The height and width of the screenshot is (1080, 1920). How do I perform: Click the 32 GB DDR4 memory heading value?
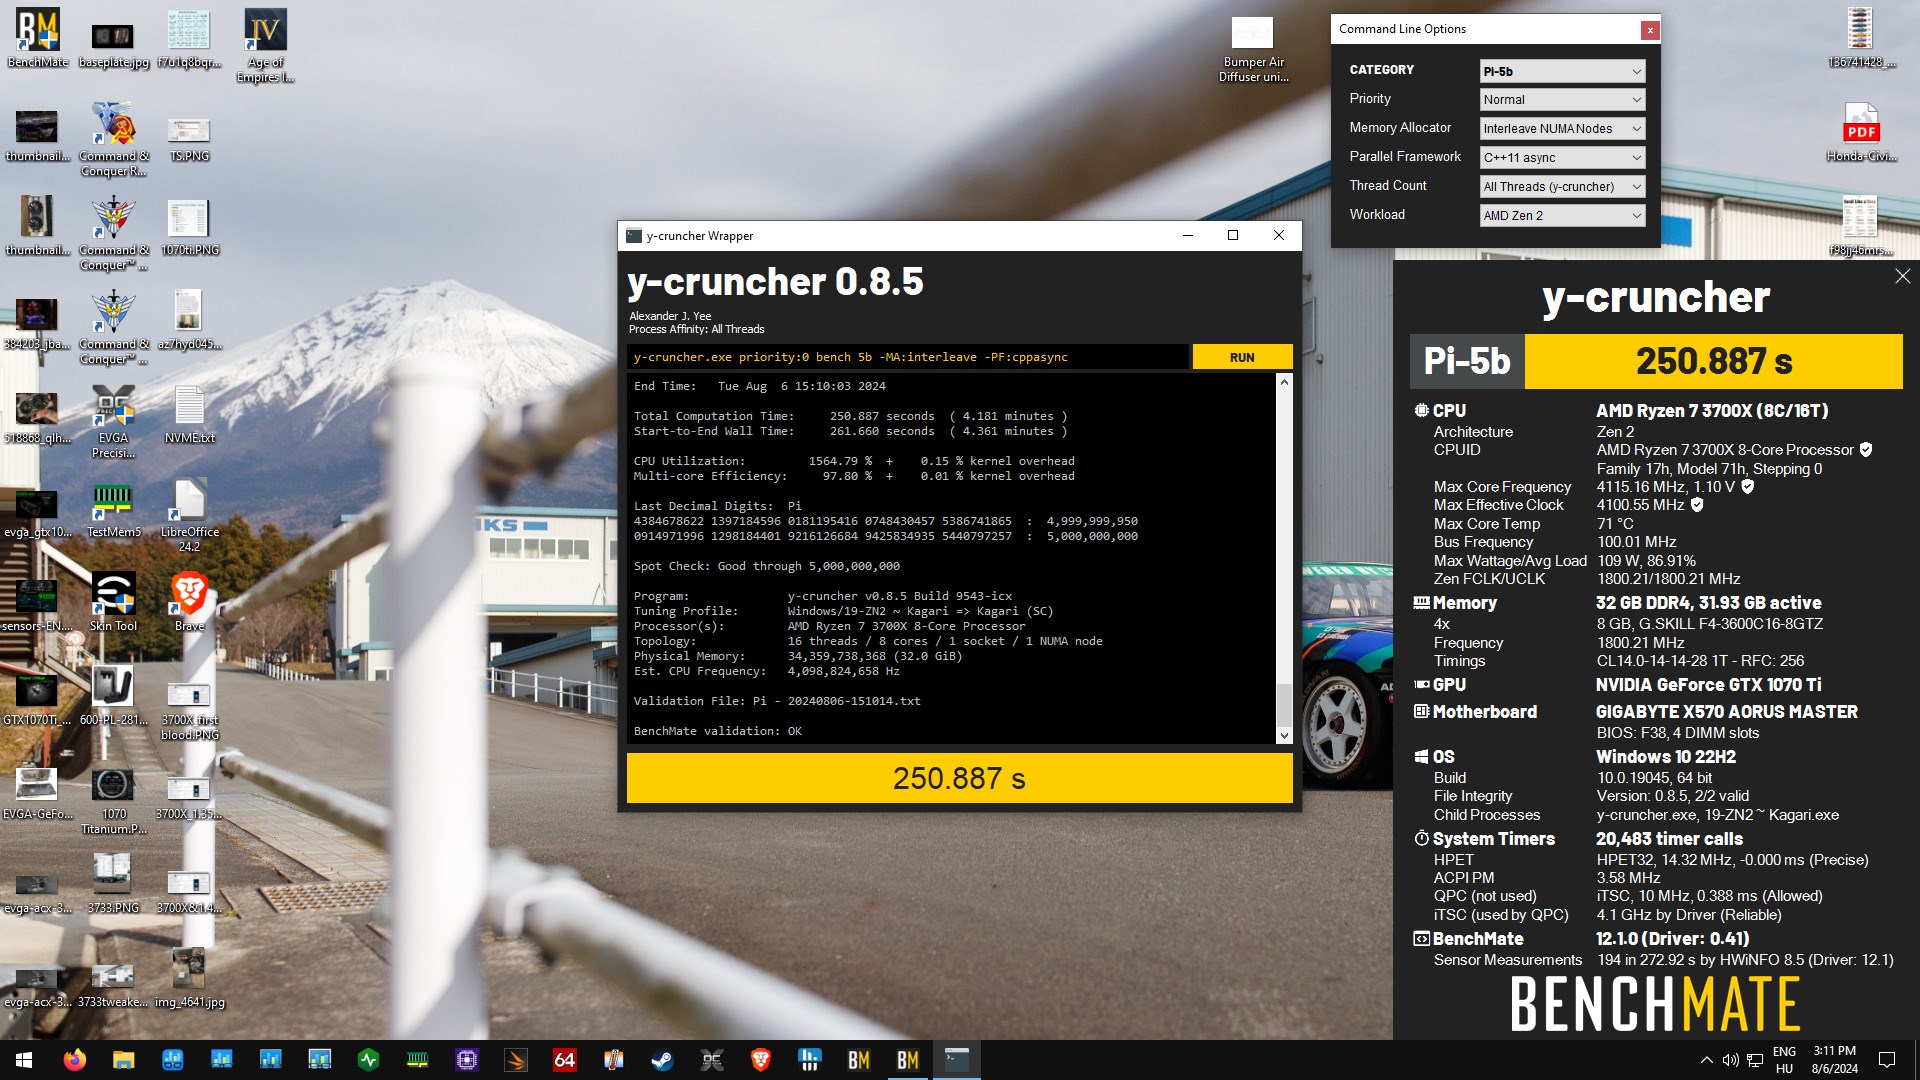pos(1708,603)
